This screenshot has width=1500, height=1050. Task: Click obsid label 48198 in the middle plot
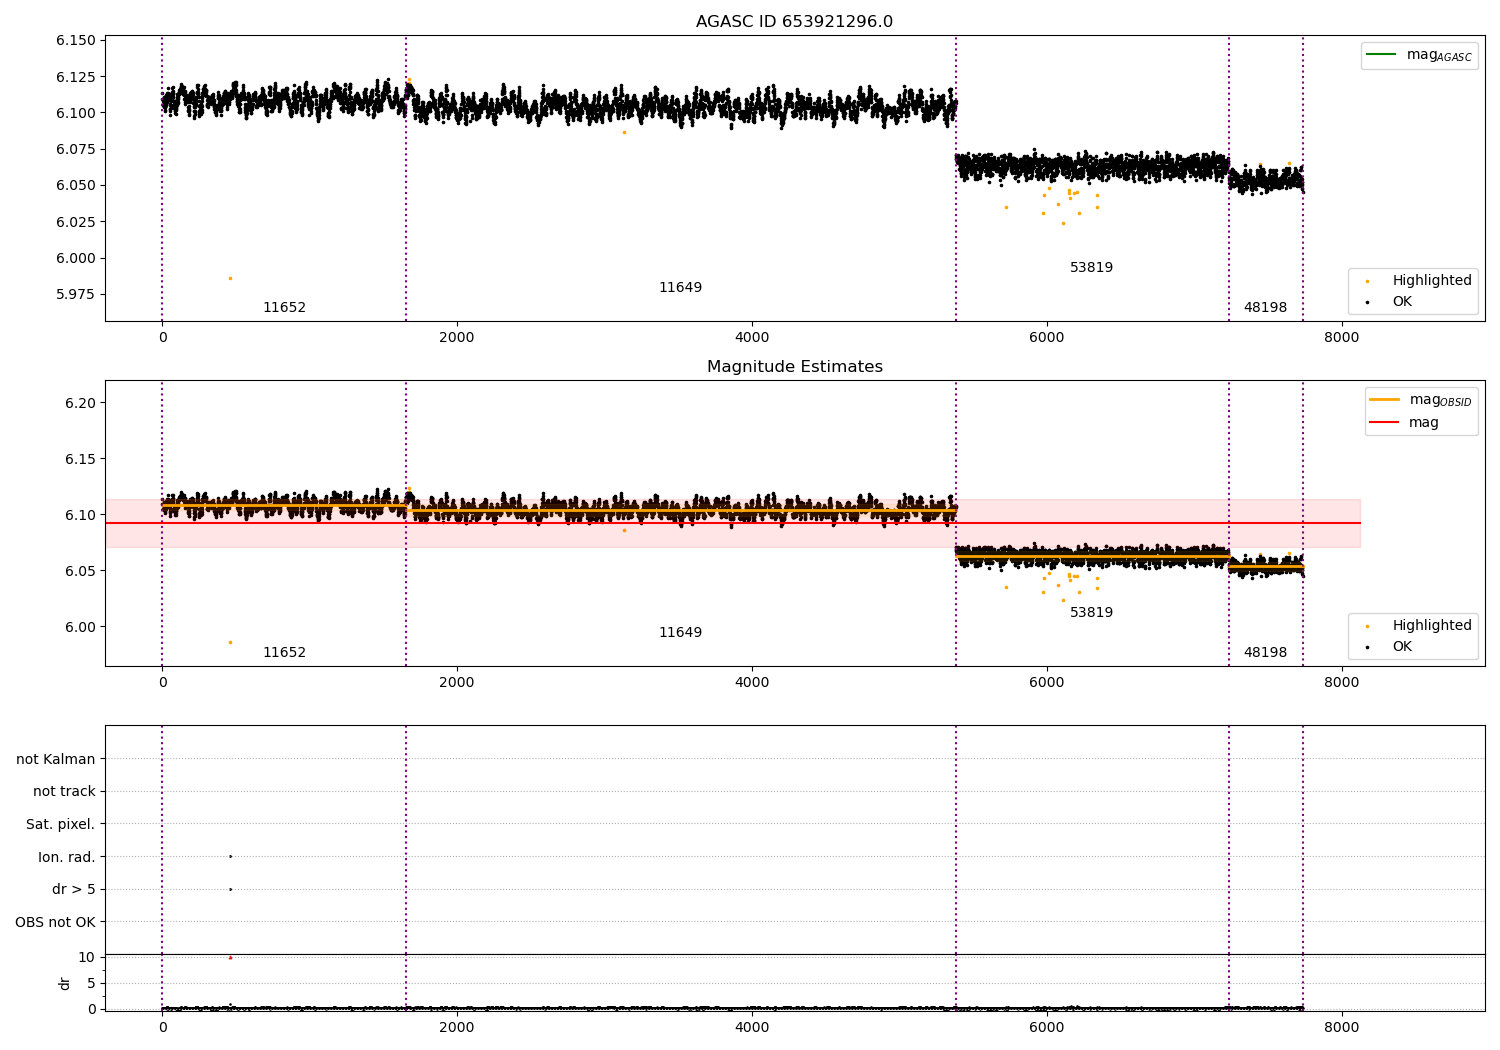pos(1265,652)
